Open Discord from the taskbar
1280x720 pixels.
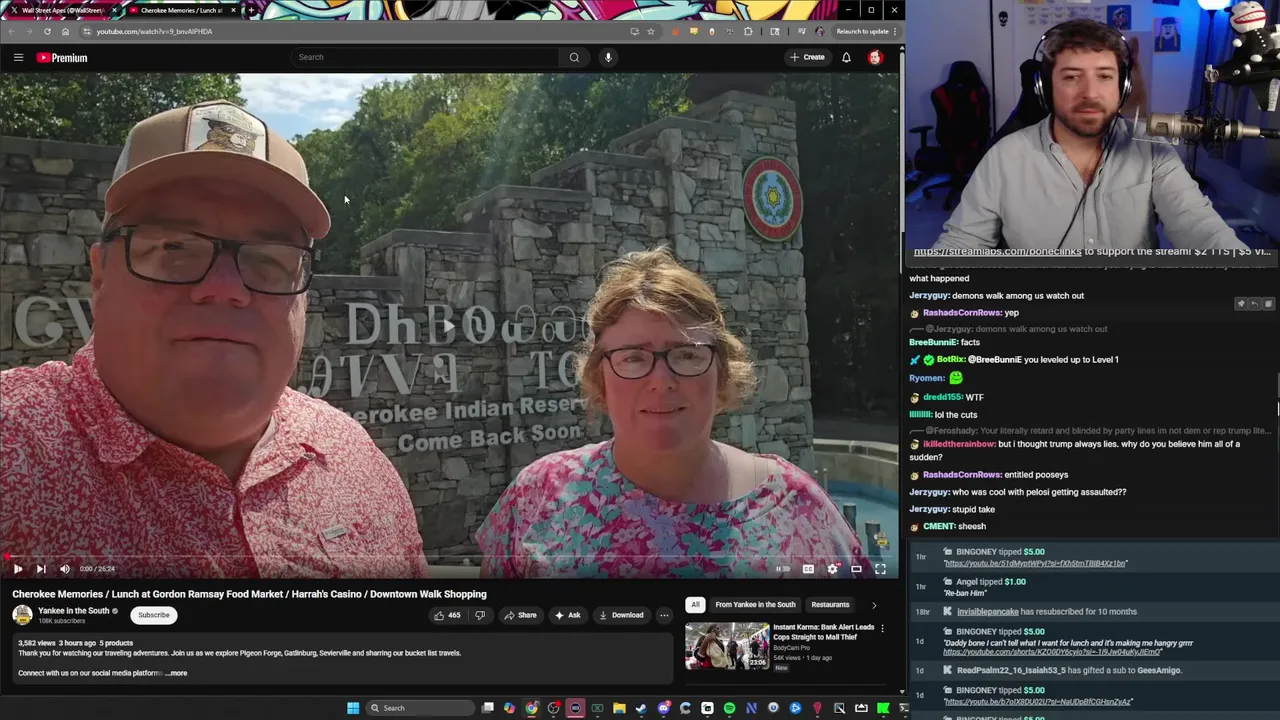click(x=663, y=708)
